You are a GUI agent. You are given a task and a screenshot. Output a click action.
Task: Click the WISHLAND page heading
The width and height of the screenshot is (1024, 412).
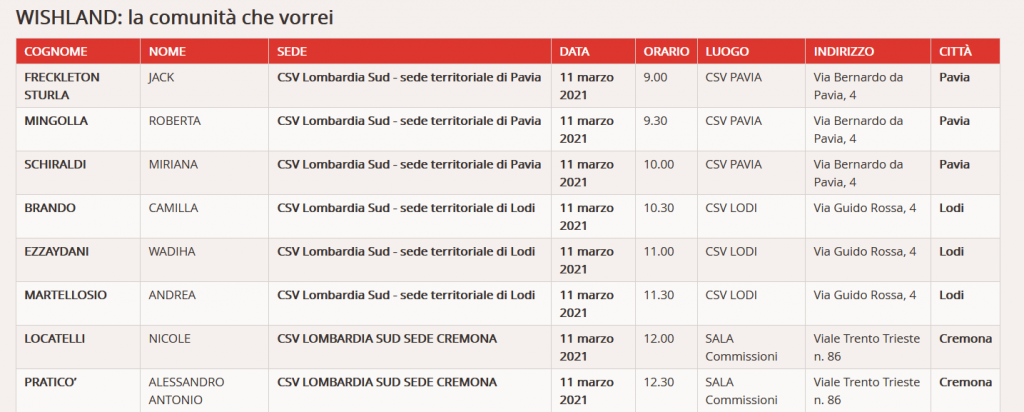[175, 18]
